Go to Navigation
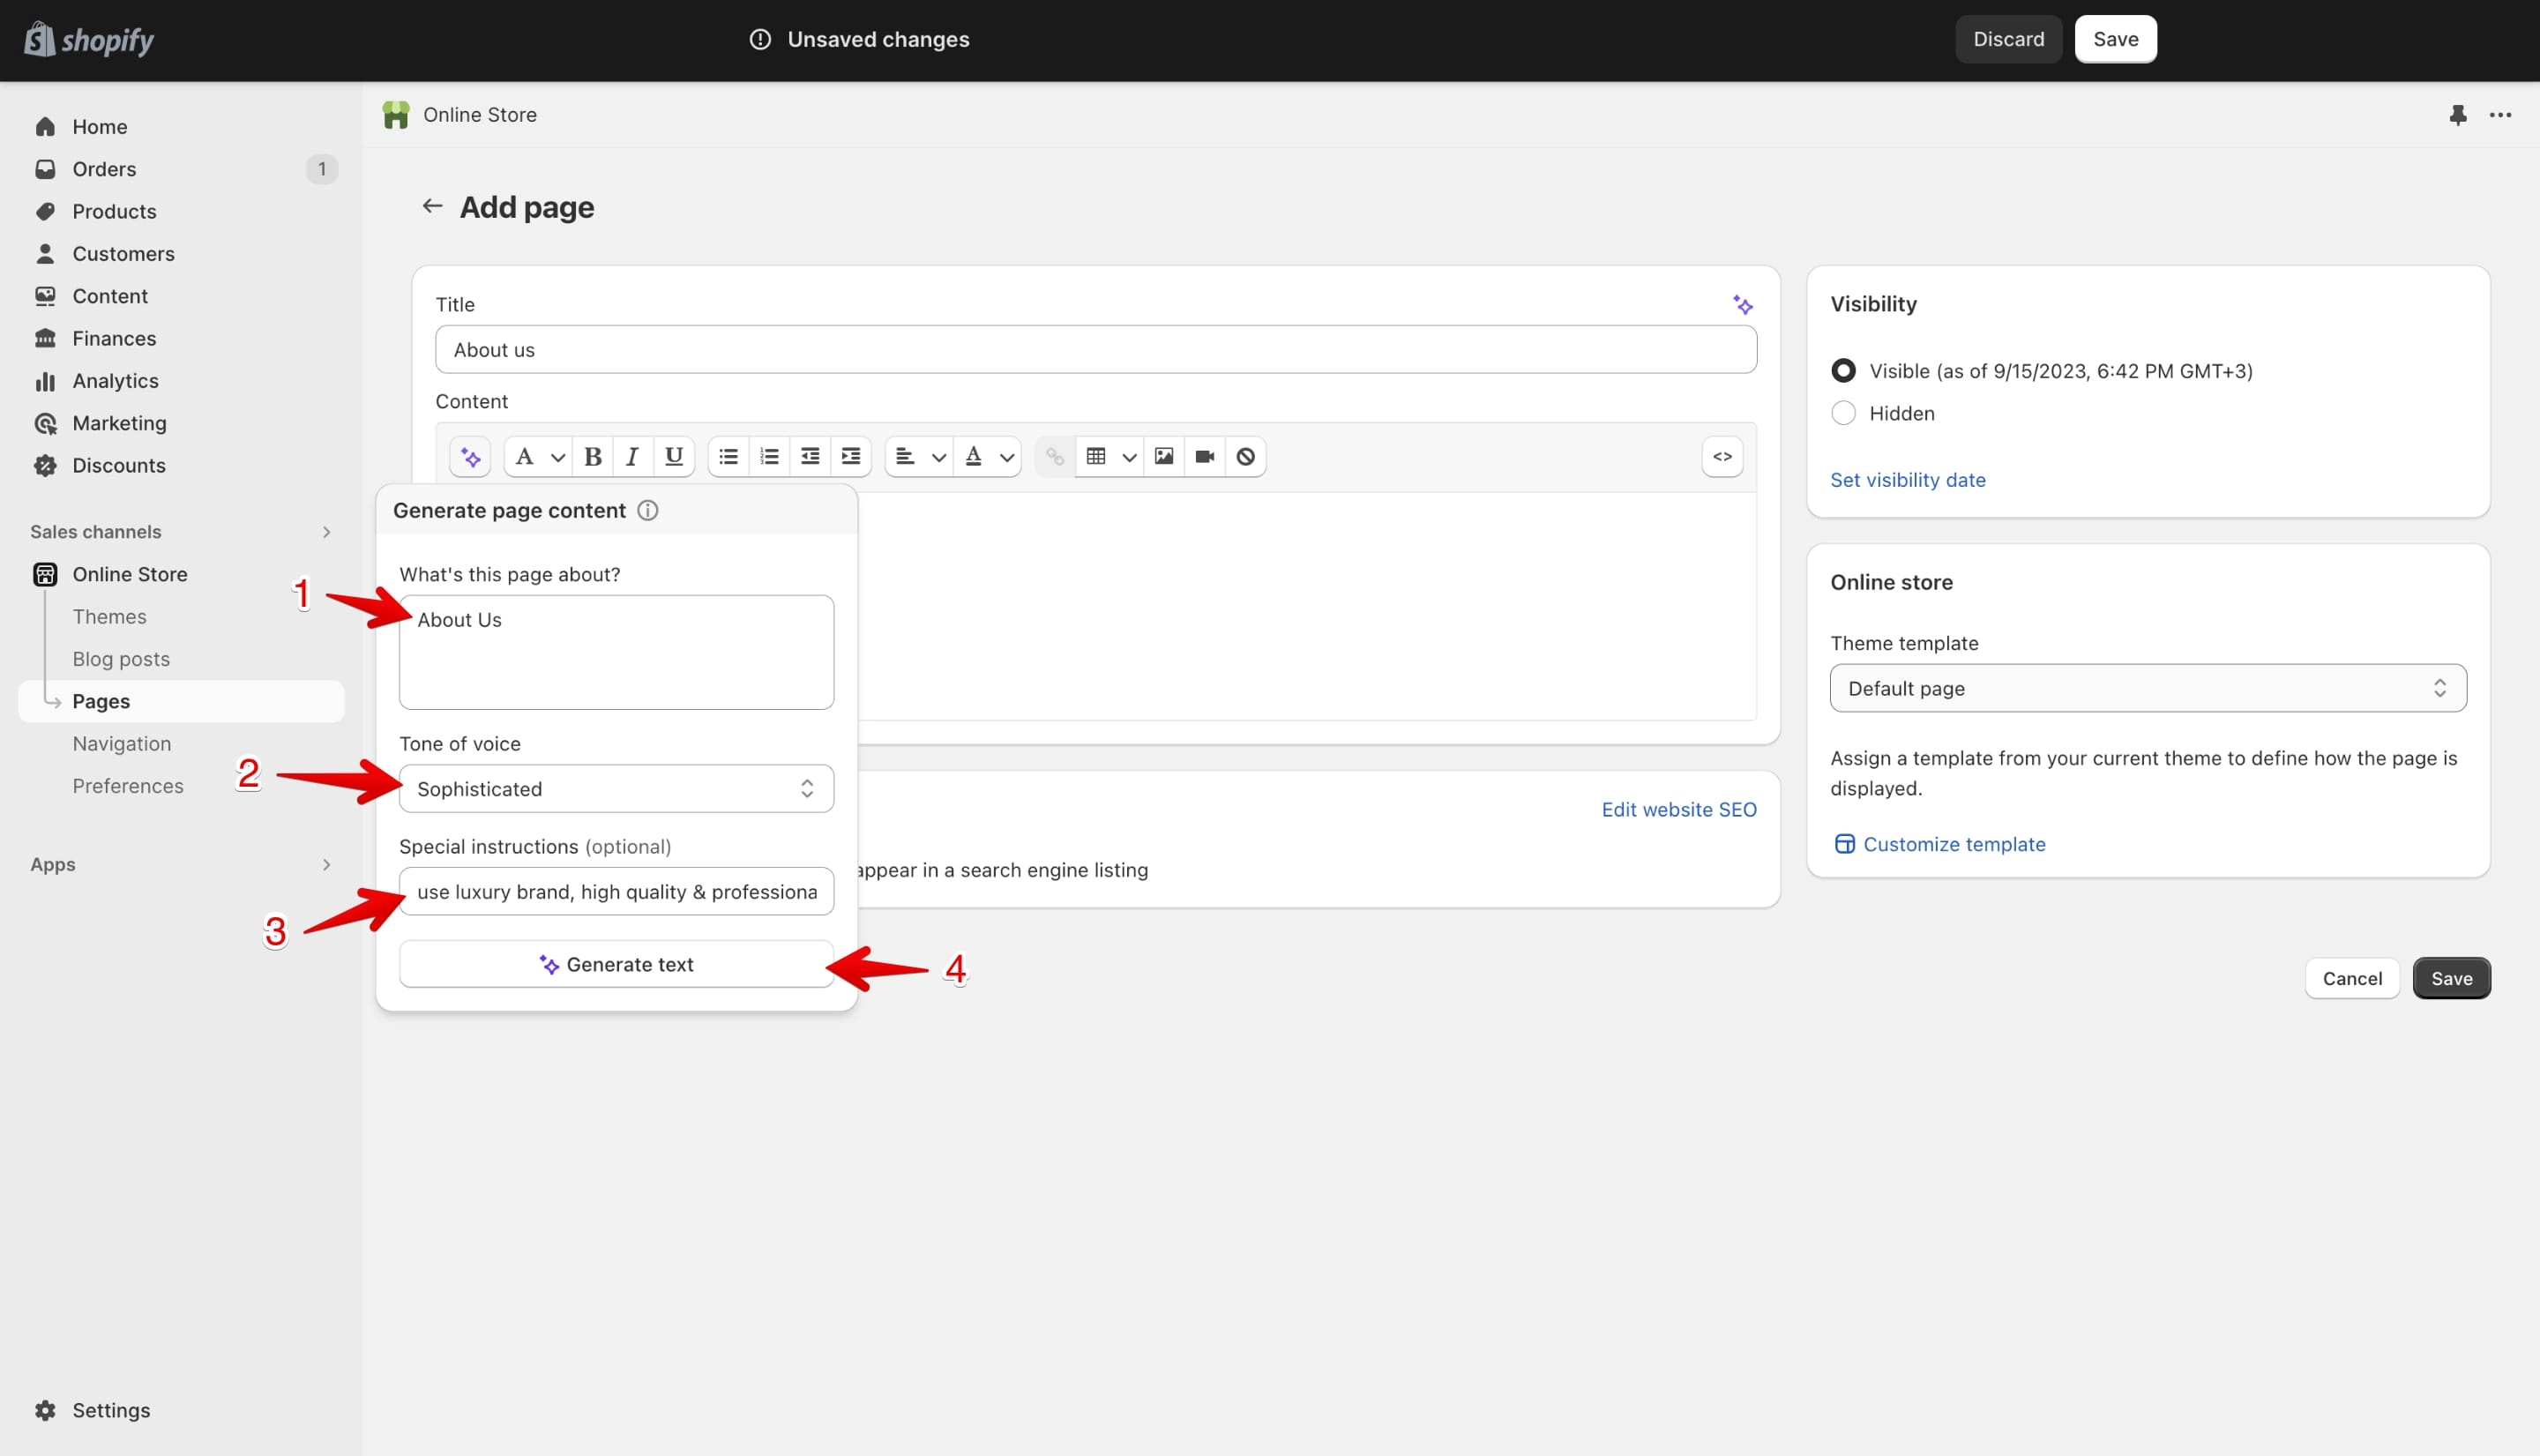 pos(121,744)
